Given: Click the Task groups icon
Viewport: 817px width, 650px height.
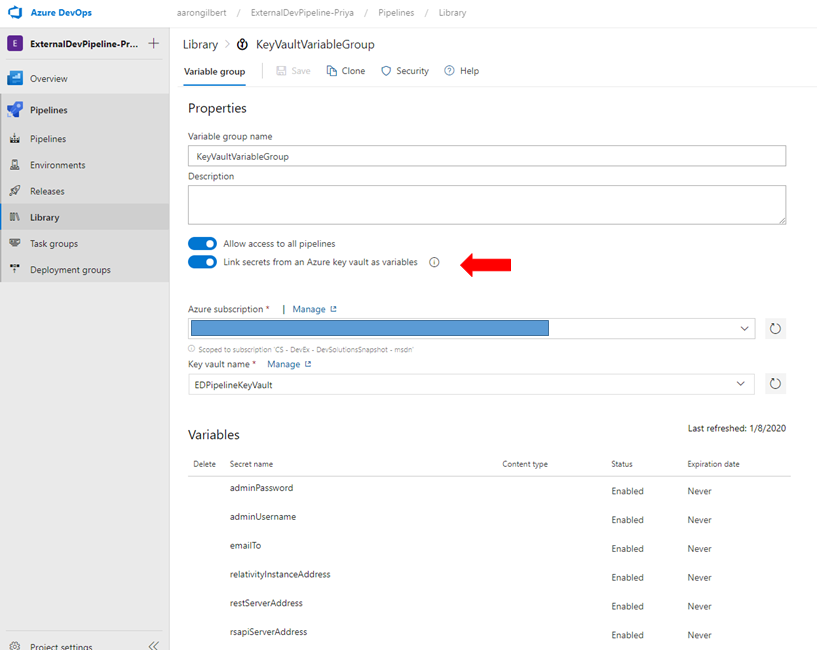Looking at the screenshot, I should click(15, 243).
